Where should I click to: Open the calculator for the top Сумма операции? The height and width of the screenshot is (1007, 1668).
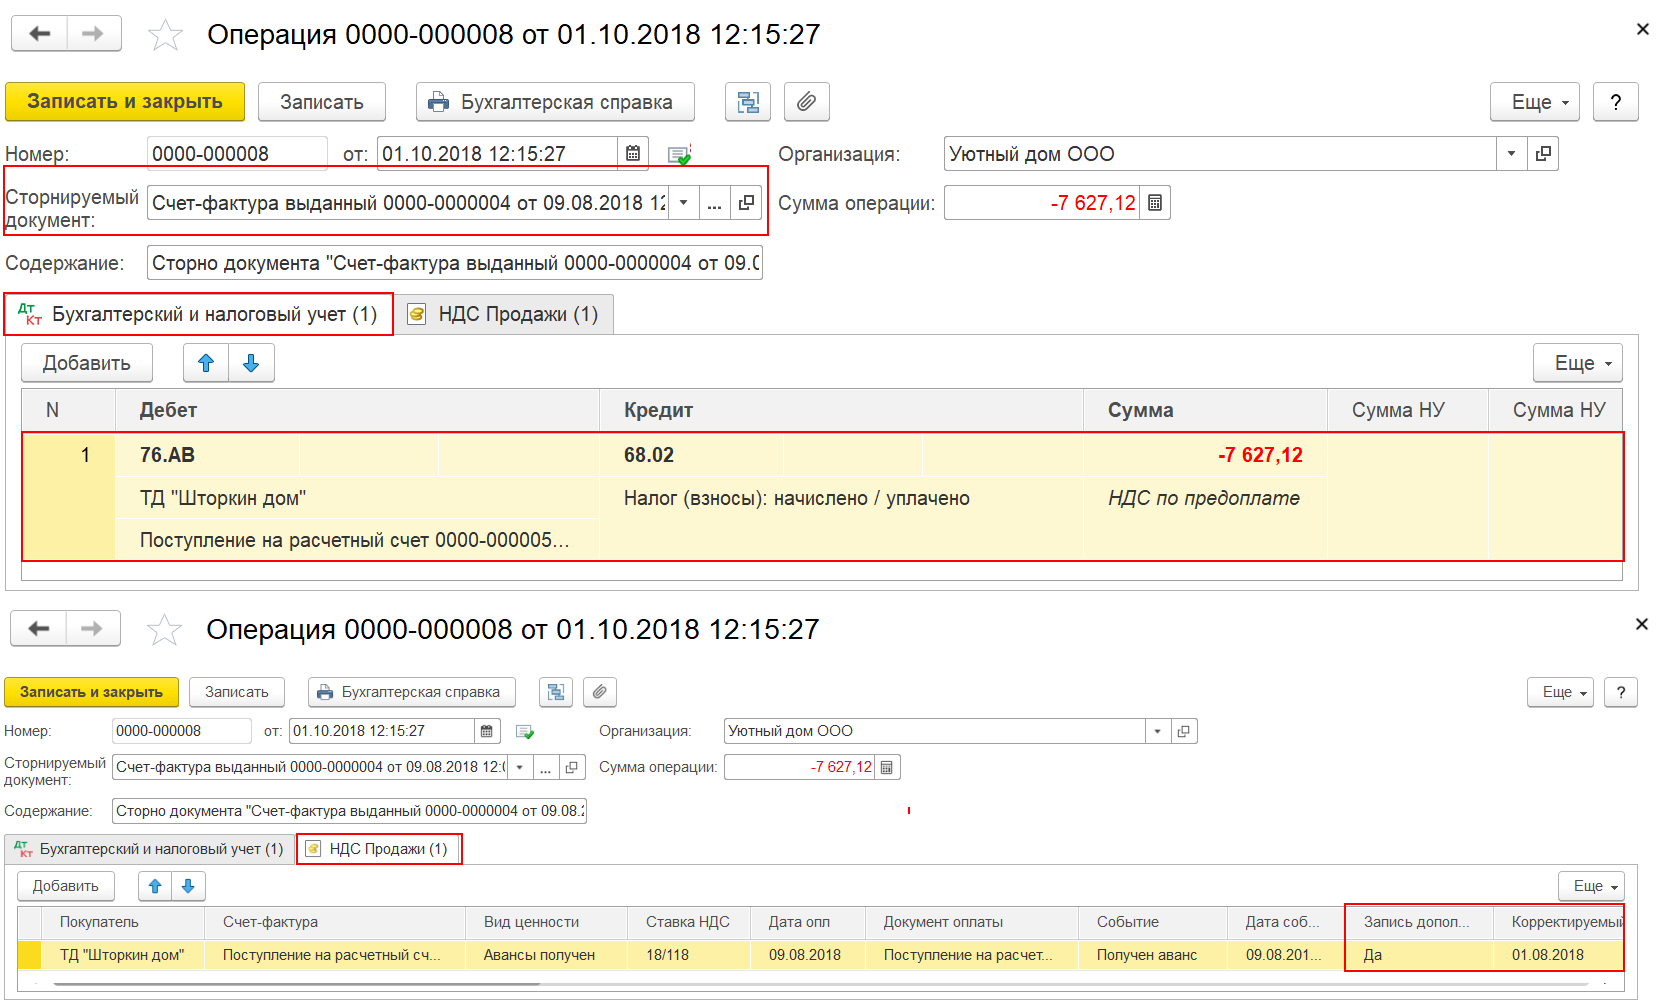pyautogui.click(x=1155, y=203)
